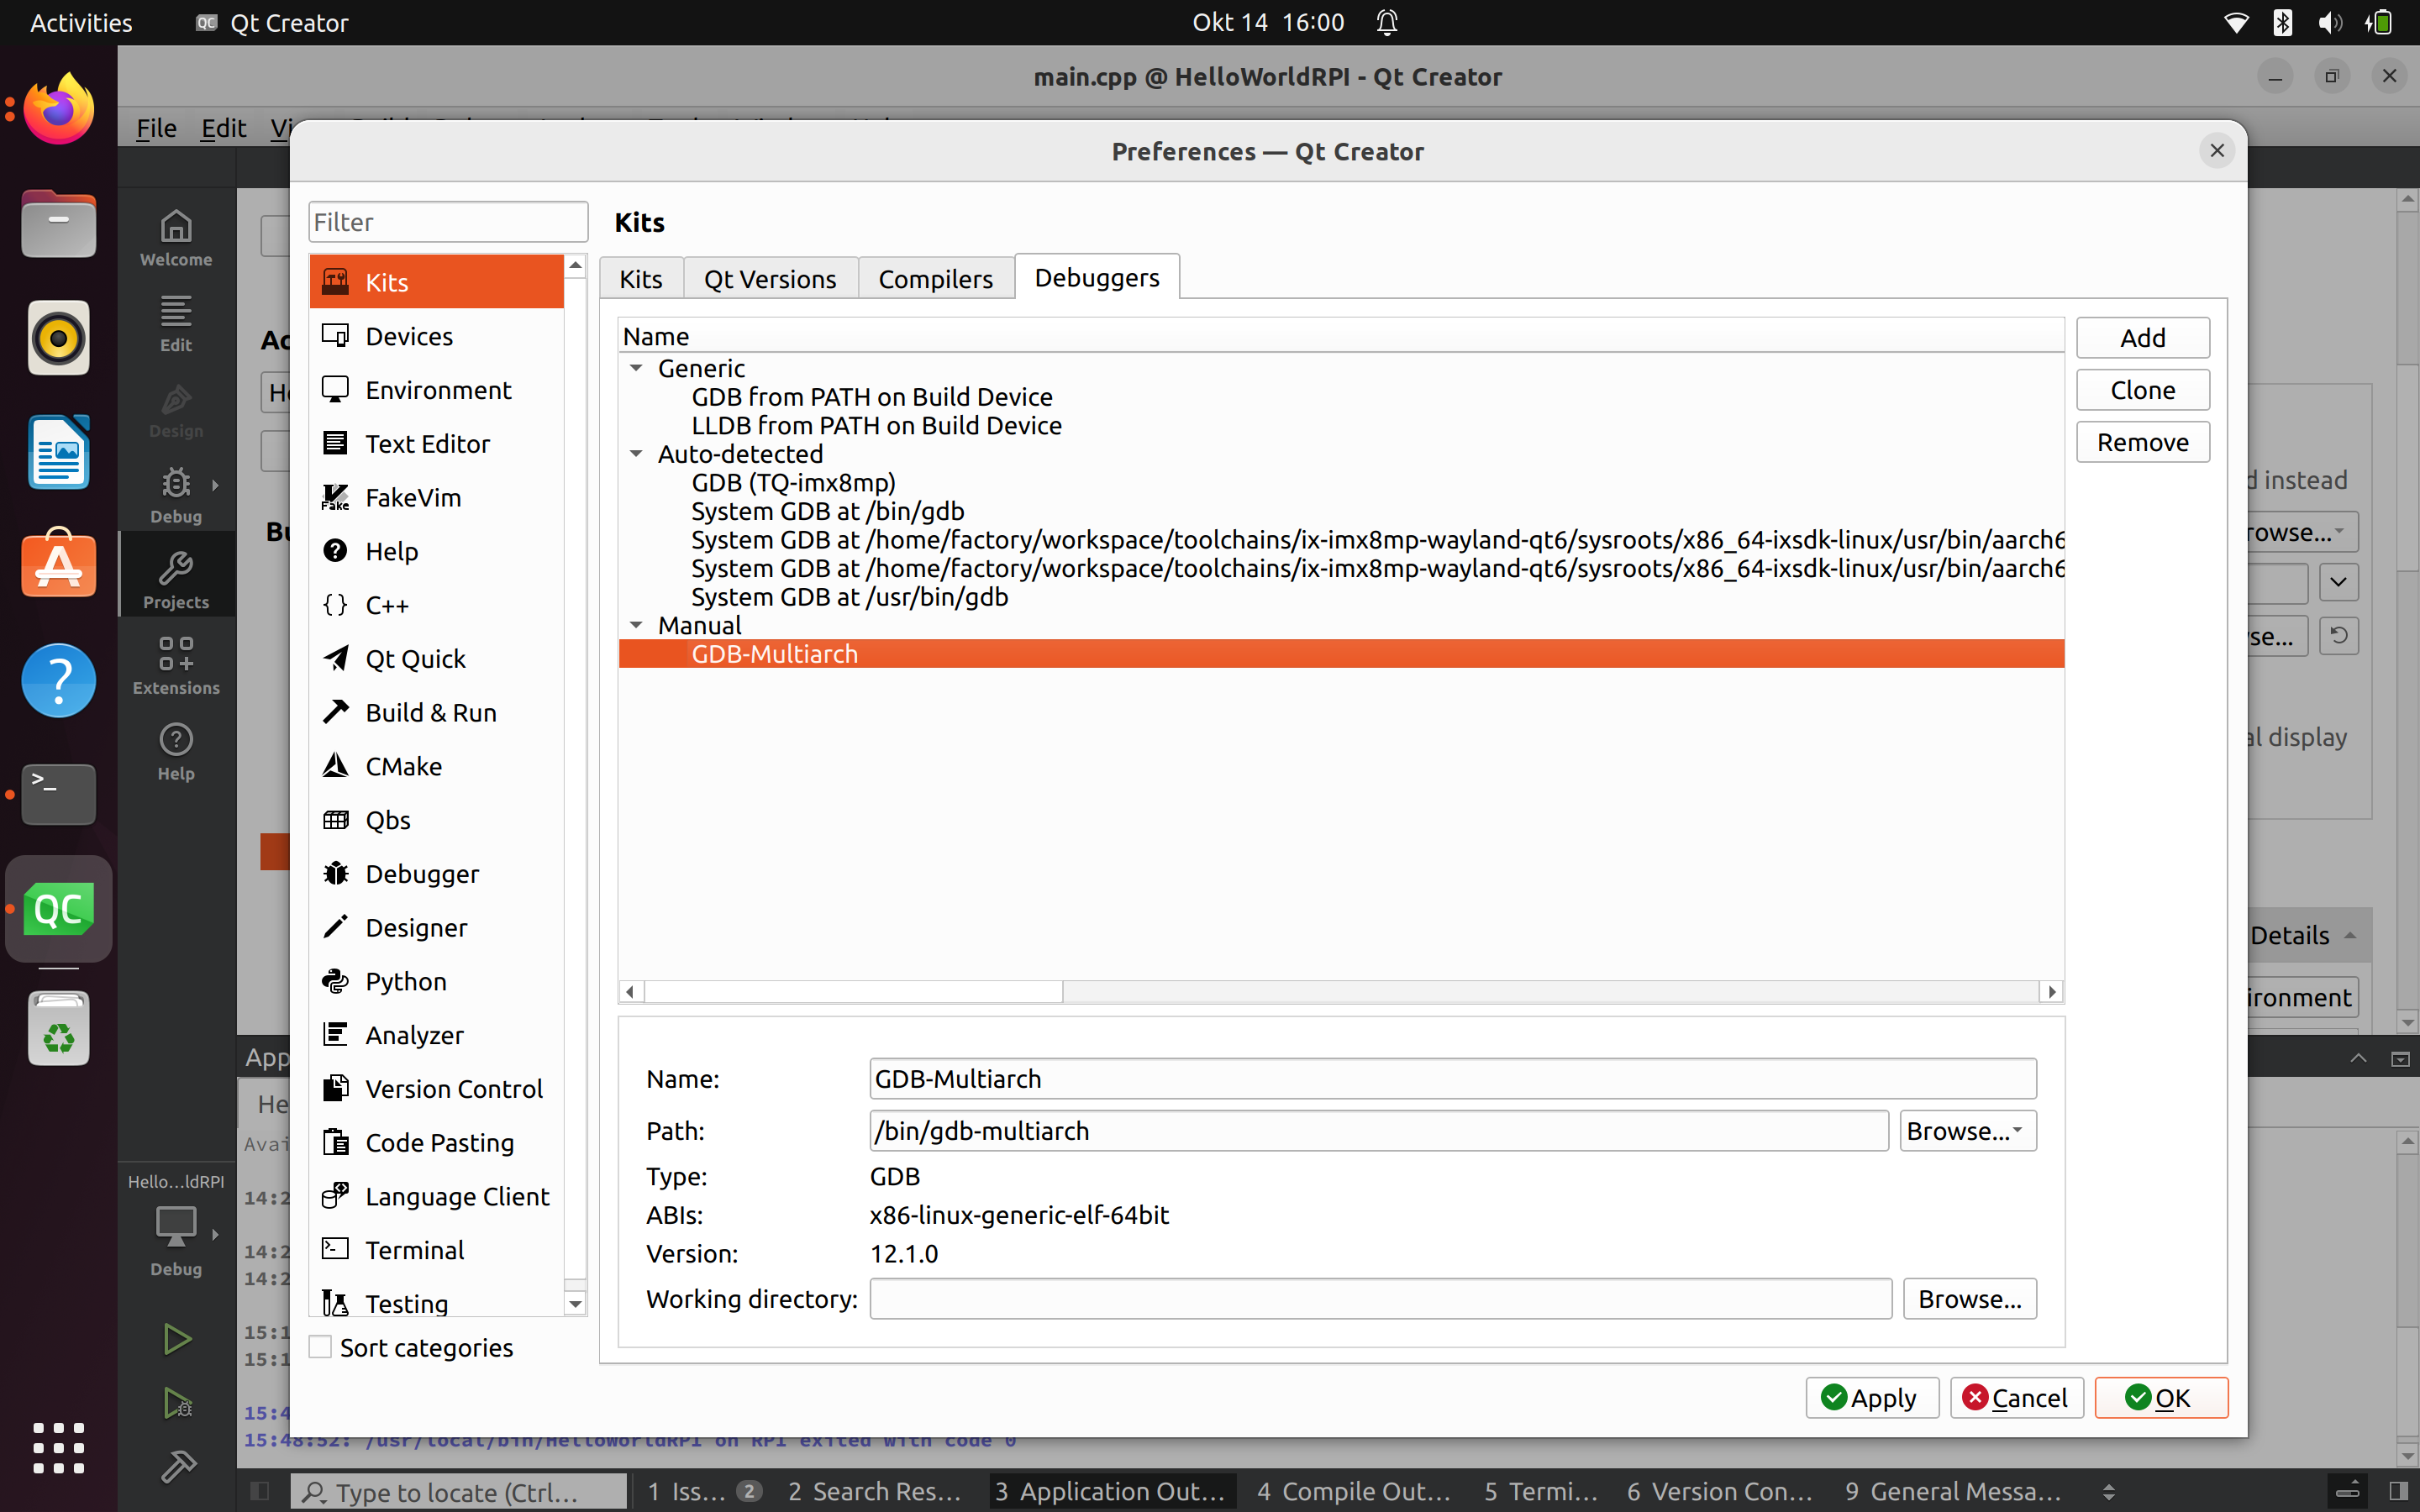Clone the selected debugger
Viewport: 2420px width, 1512px height.
[2142, 390]
